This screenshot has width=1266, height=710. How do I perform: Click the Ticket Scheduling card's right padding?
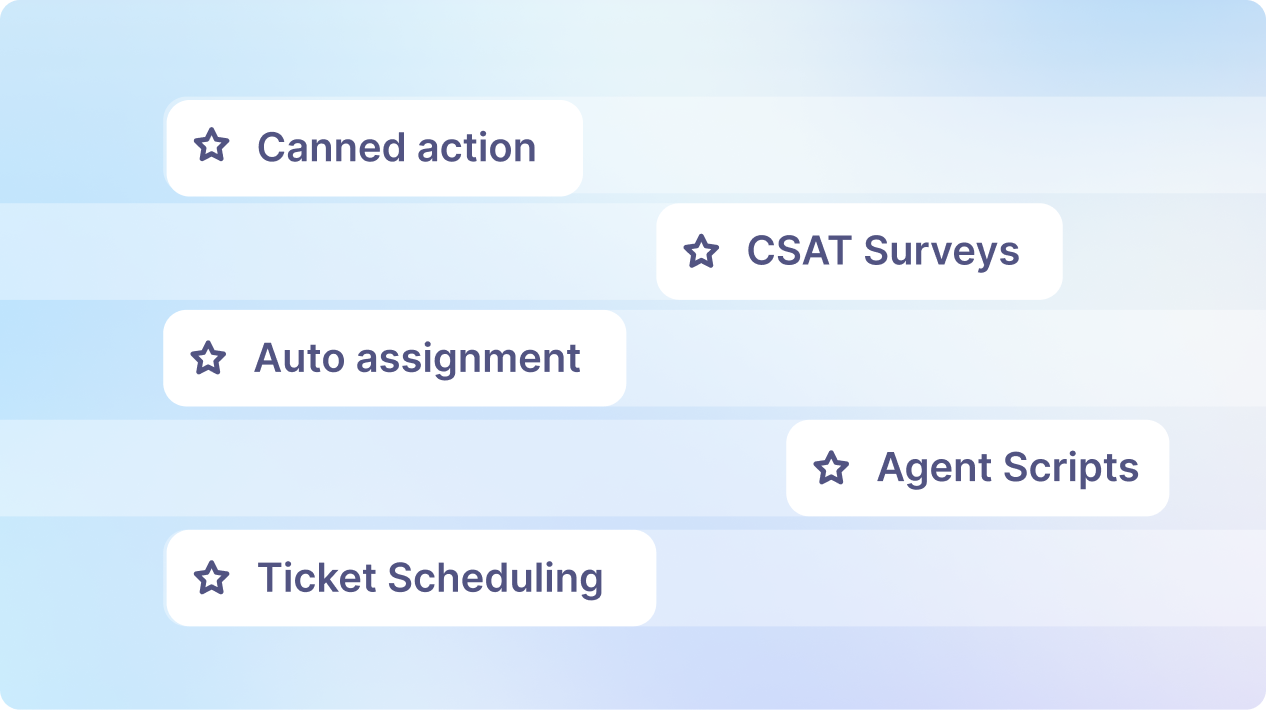(633, 578)
